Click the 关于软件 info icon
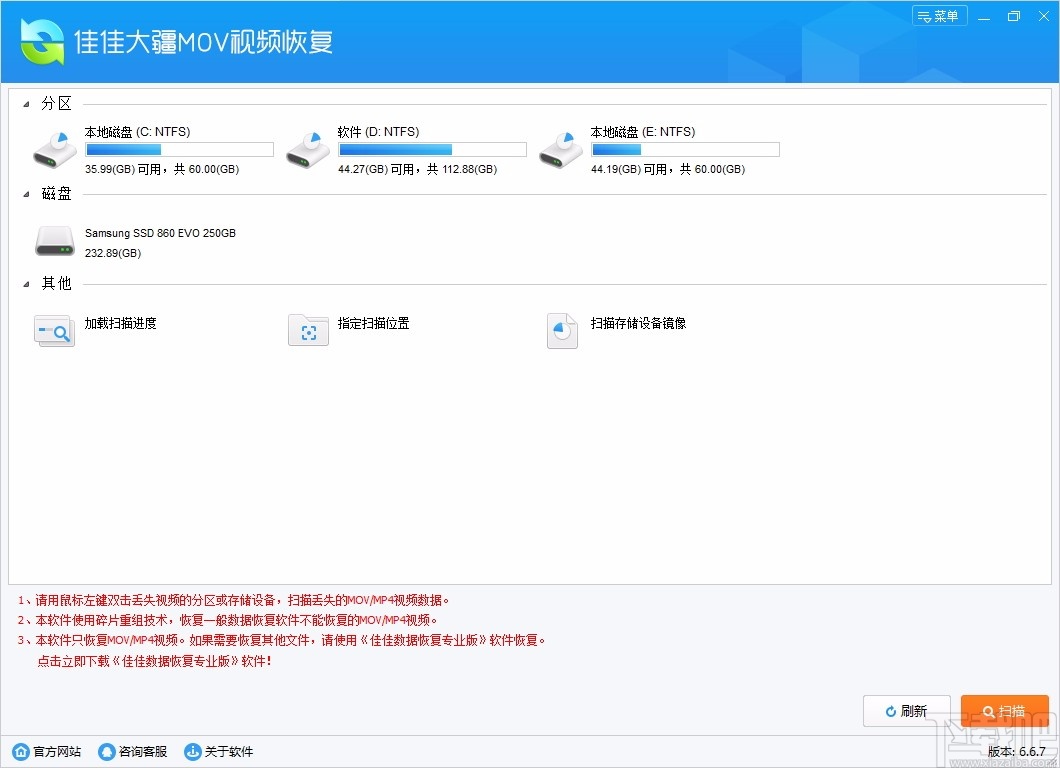The image size is (1060, 768). pos(190,751)
